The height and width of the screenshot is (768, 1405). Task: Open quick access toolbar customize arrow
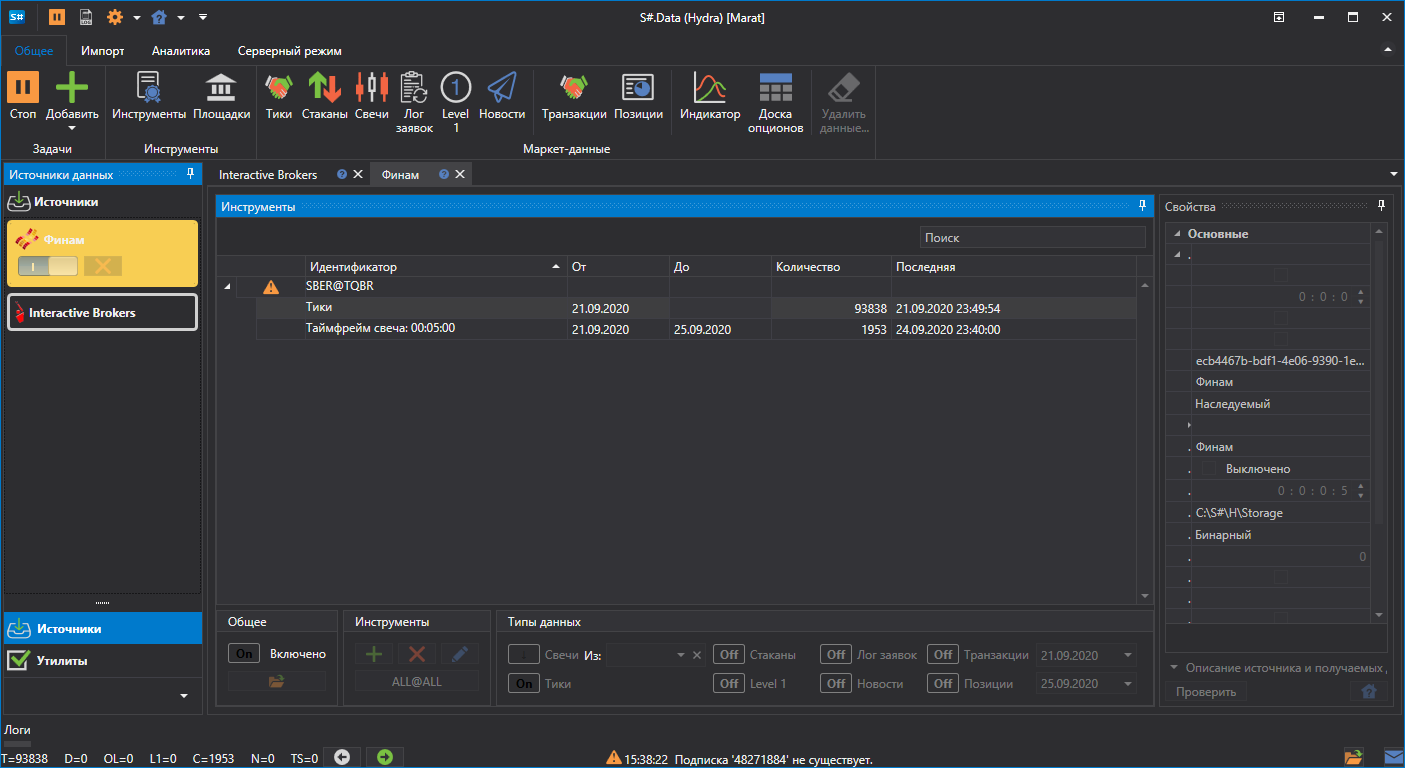click(203, 17)
